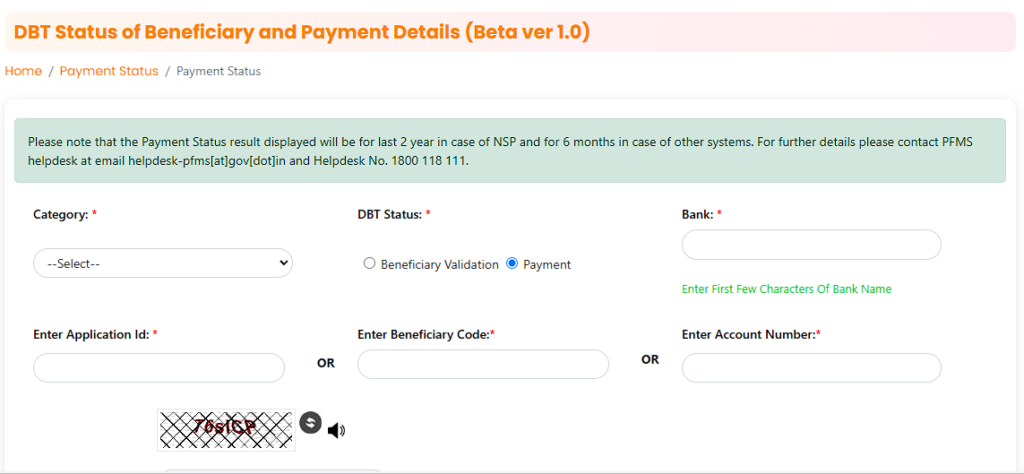The height and width of the screenshot is (474, 1024).
Task: Select the Payment radio button
Action: [512, 264]
